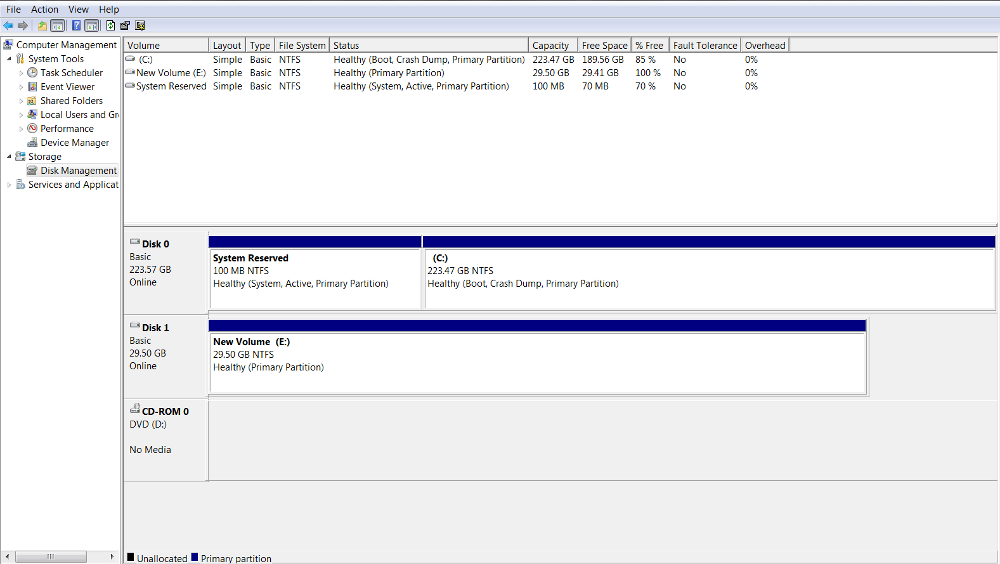
Task: Click the Up One Level folder icon
Action: coord(42,25)
